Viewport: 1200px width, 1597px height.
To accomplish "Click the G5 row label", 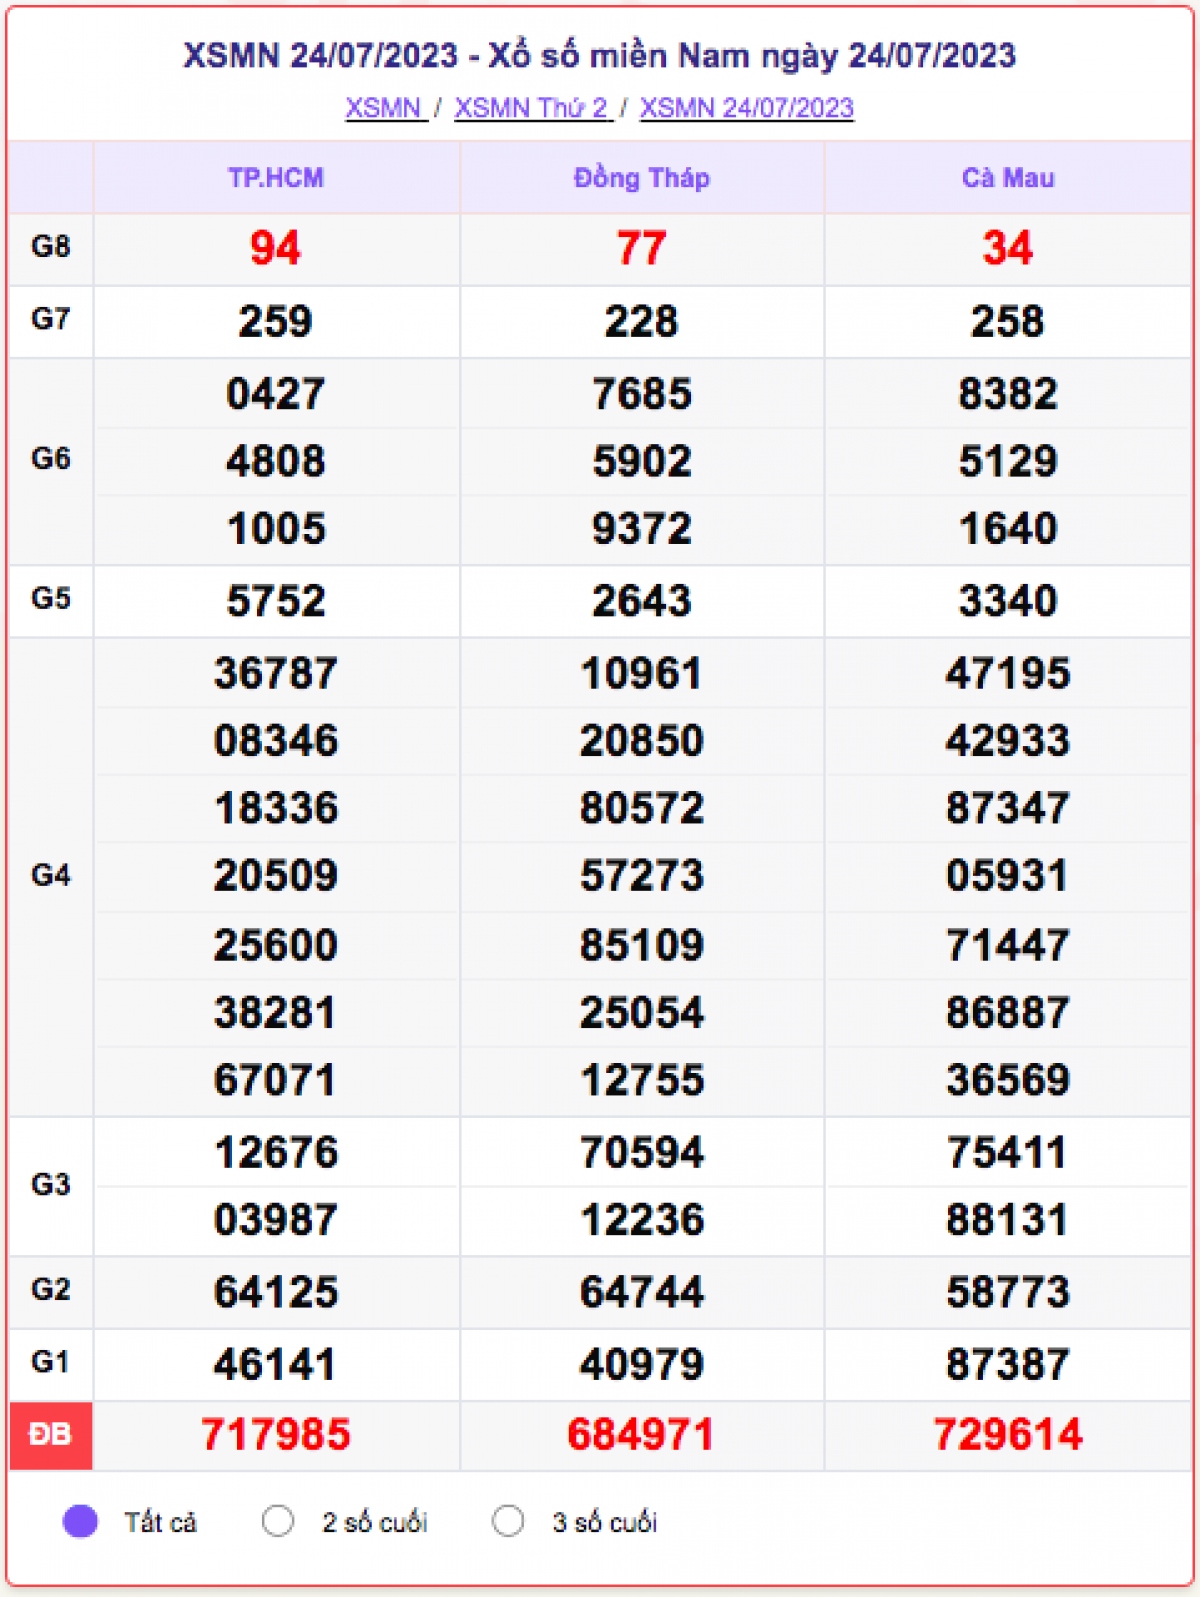I will [51, 599].
